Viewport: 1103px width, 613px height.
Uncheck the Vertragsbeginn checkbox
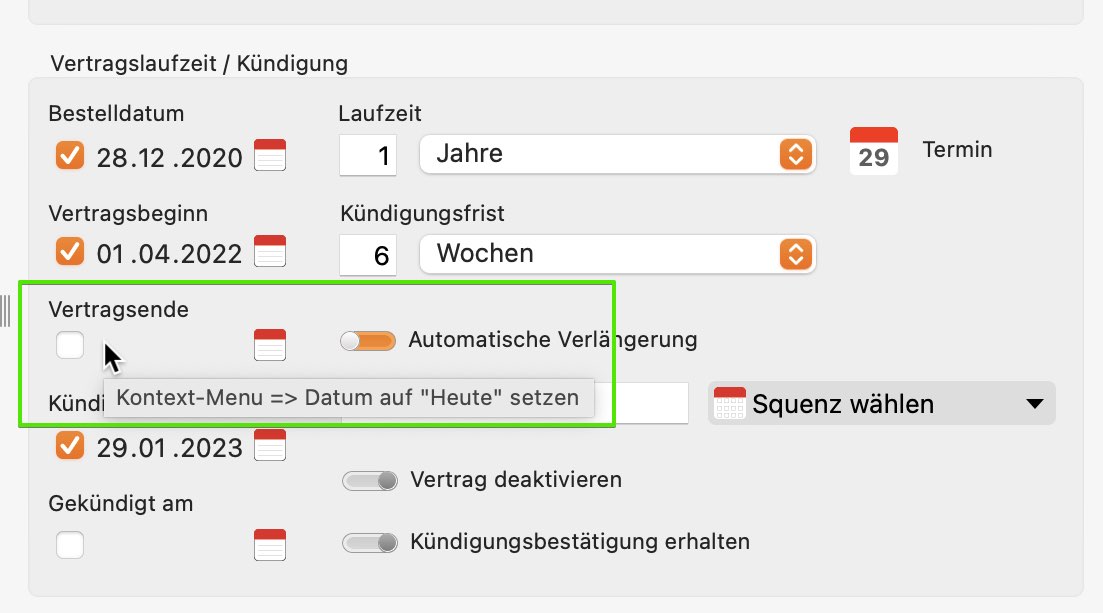[70, 251]
